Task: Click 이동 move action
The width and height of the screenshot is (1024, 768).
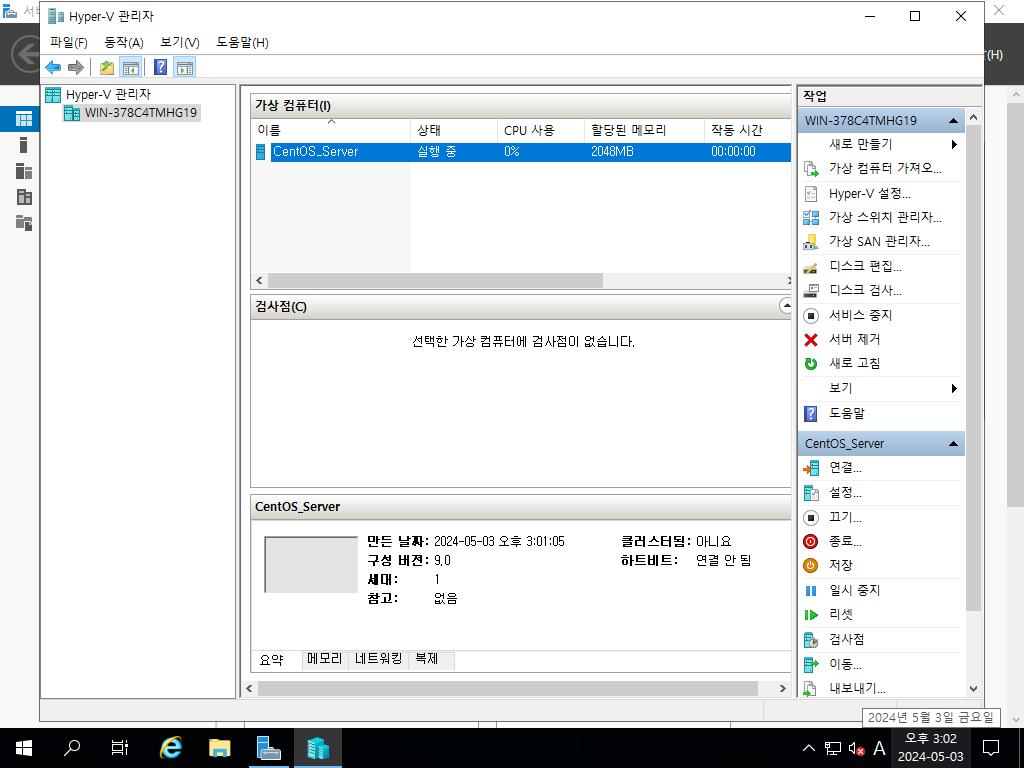Action: coord(845,664)
